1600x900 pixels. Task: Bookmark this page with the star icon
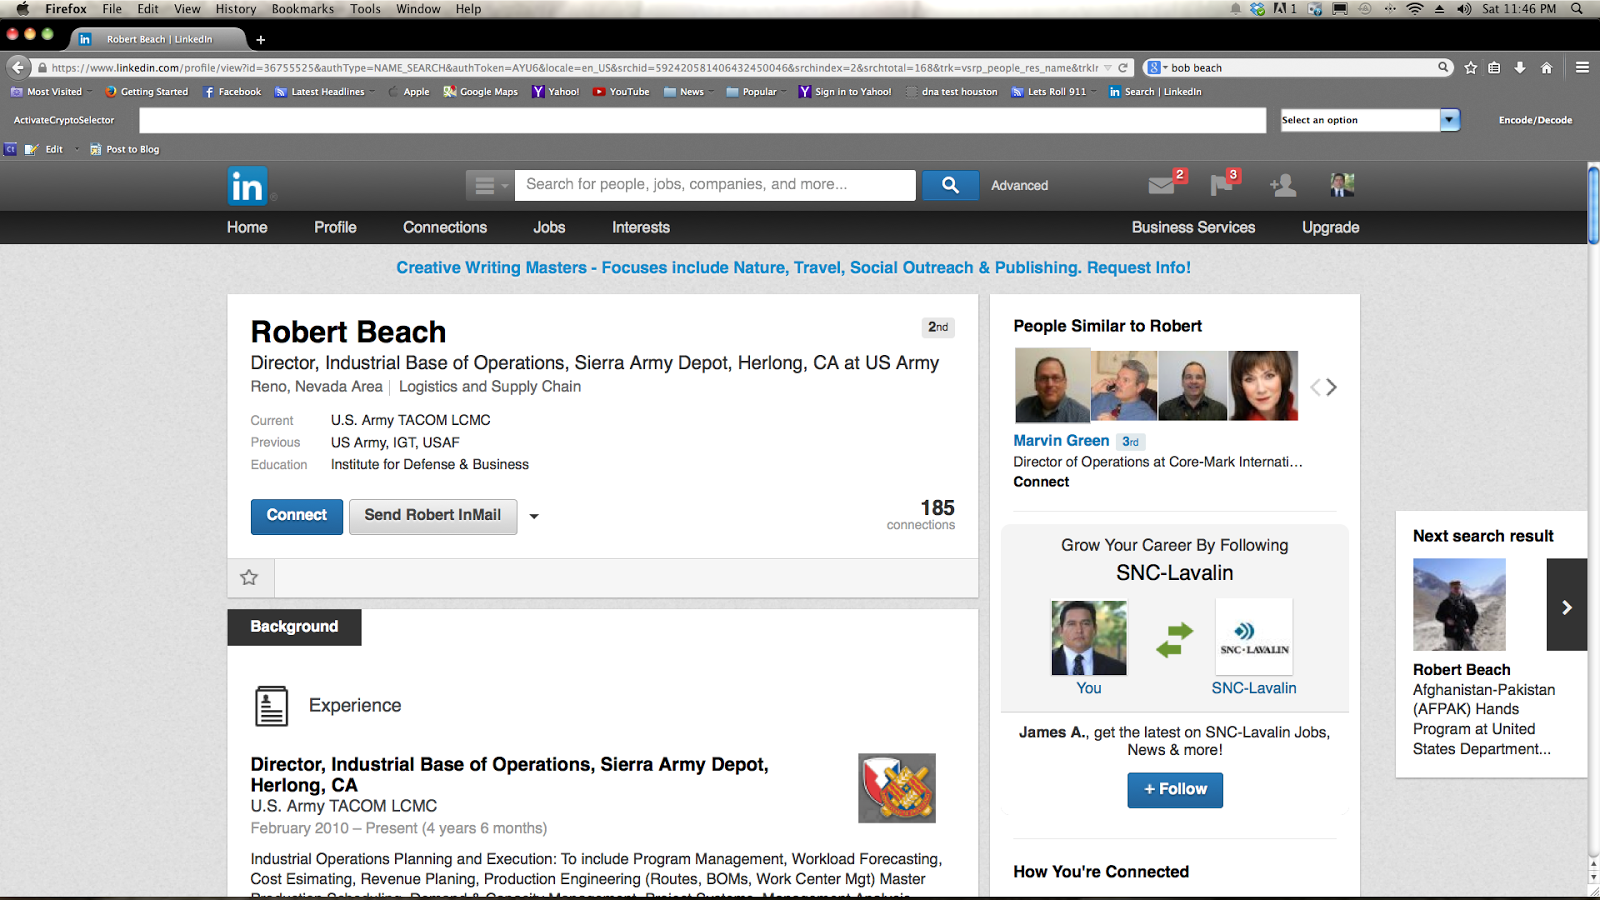point(1470,68)
